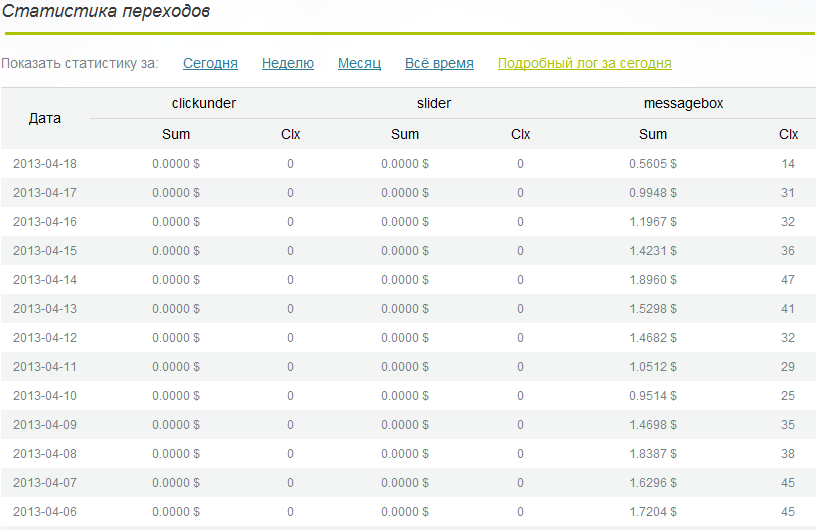This screenshot has height=530, width=816.
Task: Click the 'Sum' header under slider
Action: point(405,134)
